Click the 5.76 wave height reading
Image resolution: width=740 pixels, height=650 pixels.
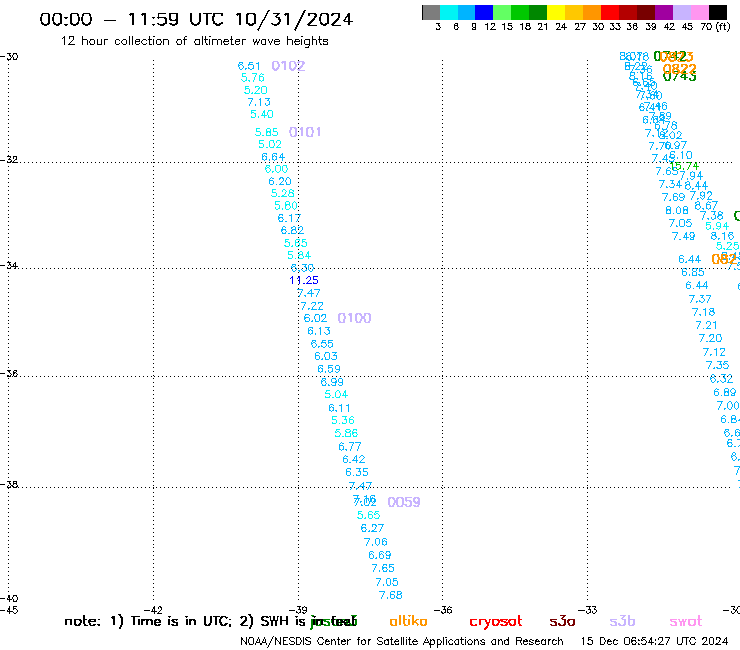[252, 77]
